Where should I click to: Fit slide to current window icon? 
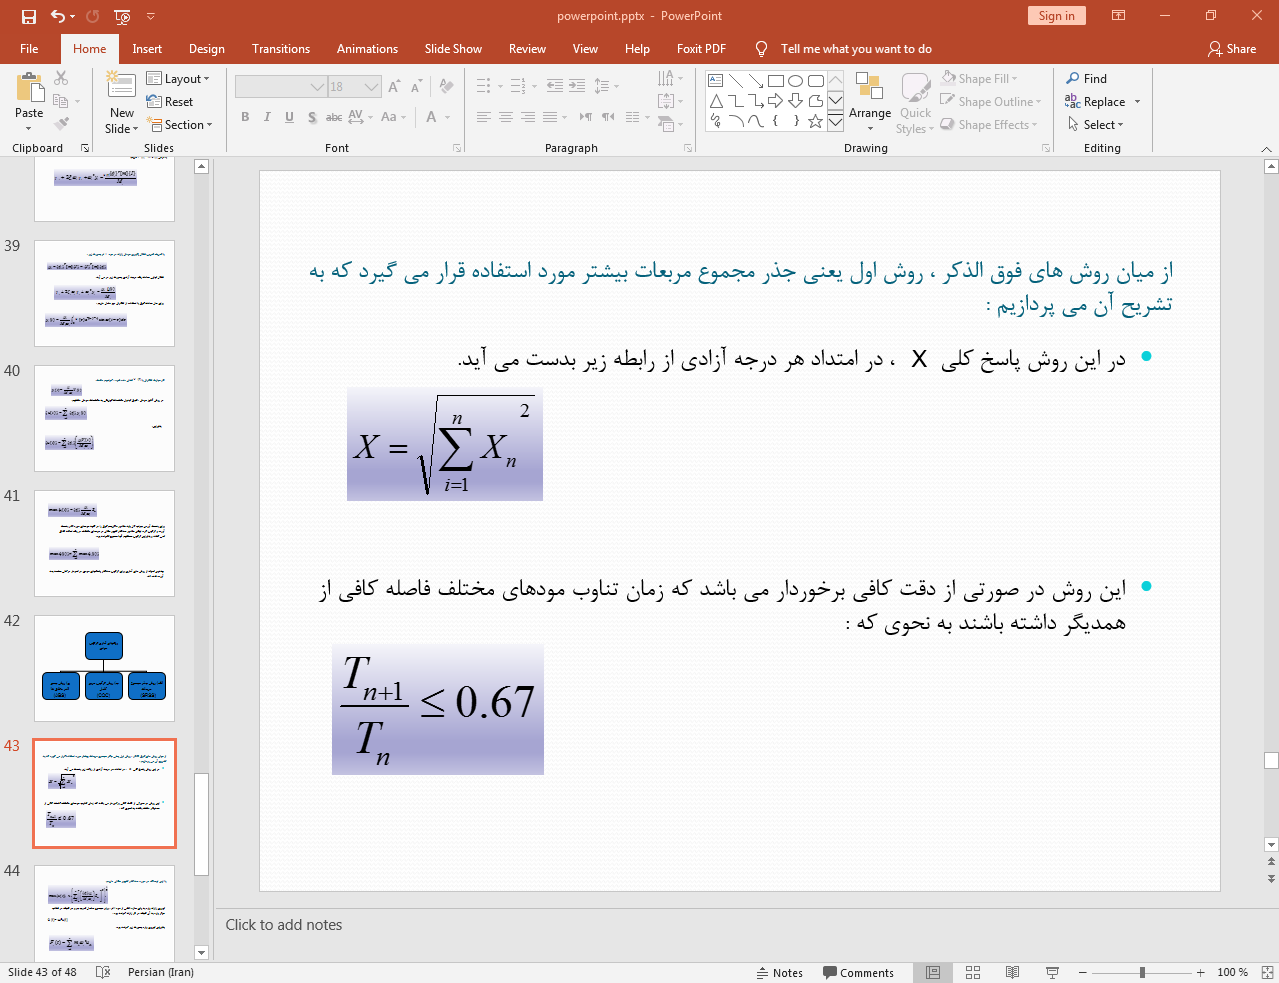(x=1266, y=972)
